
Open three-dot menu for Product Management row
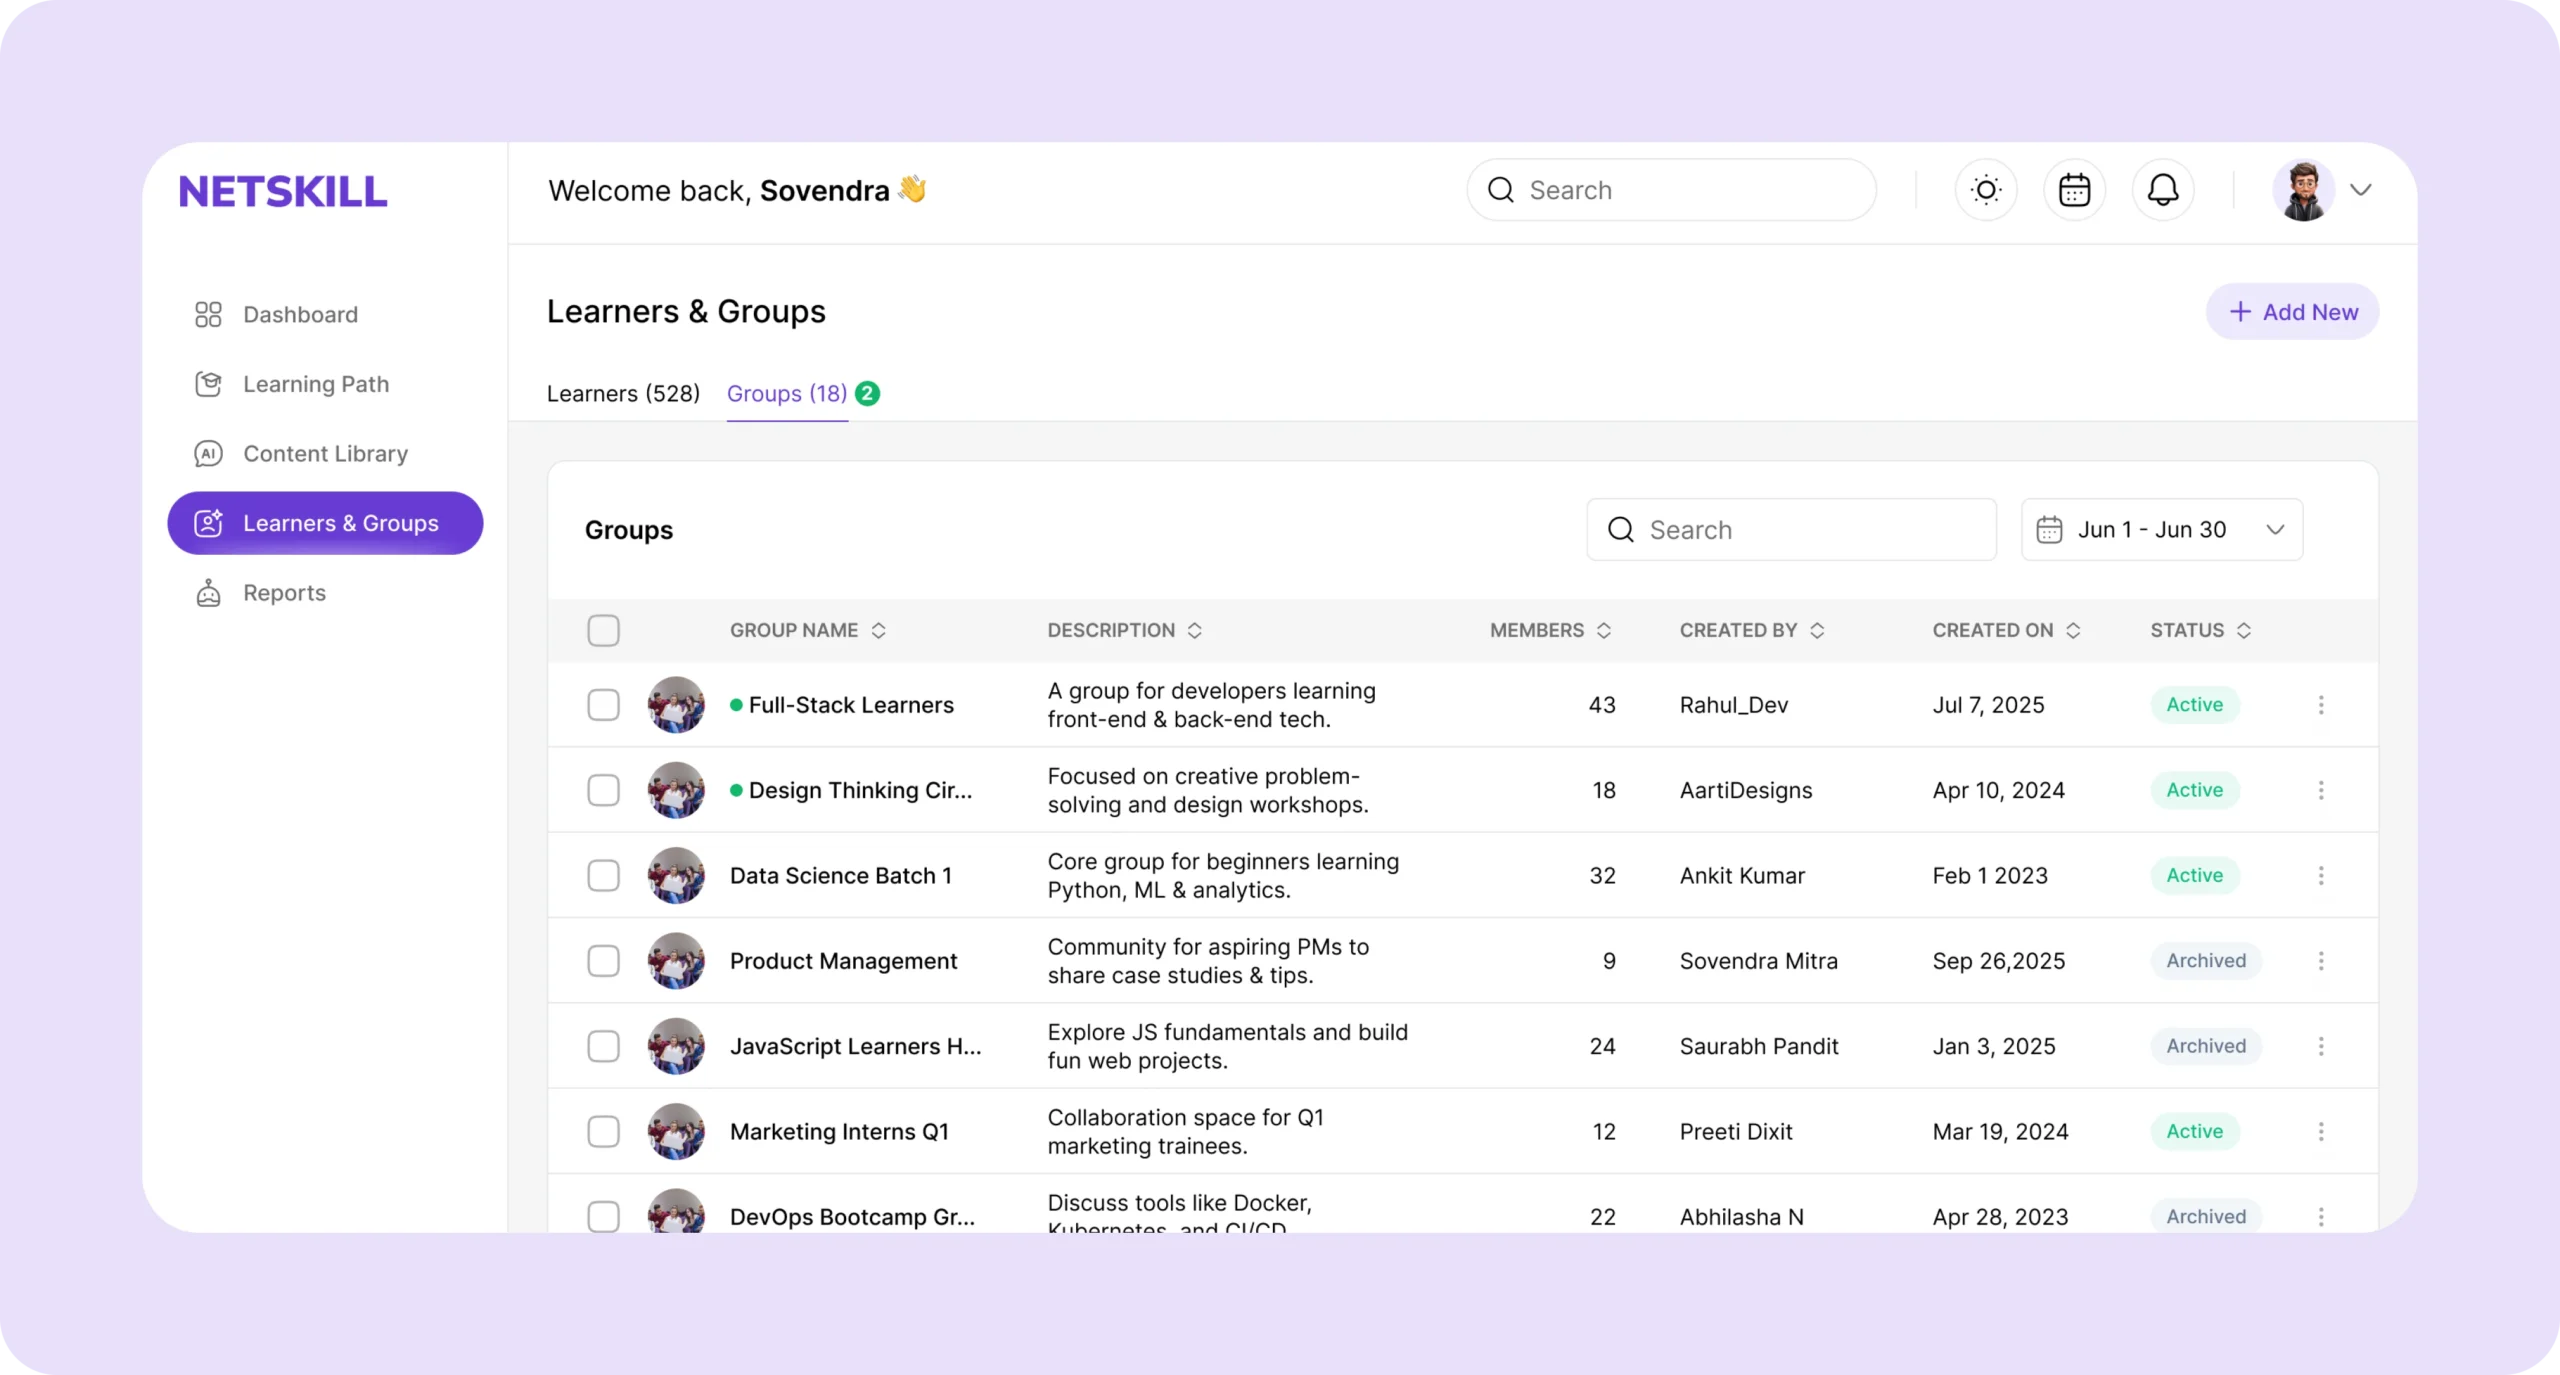pyautogui.click(x=2320, y=961)
